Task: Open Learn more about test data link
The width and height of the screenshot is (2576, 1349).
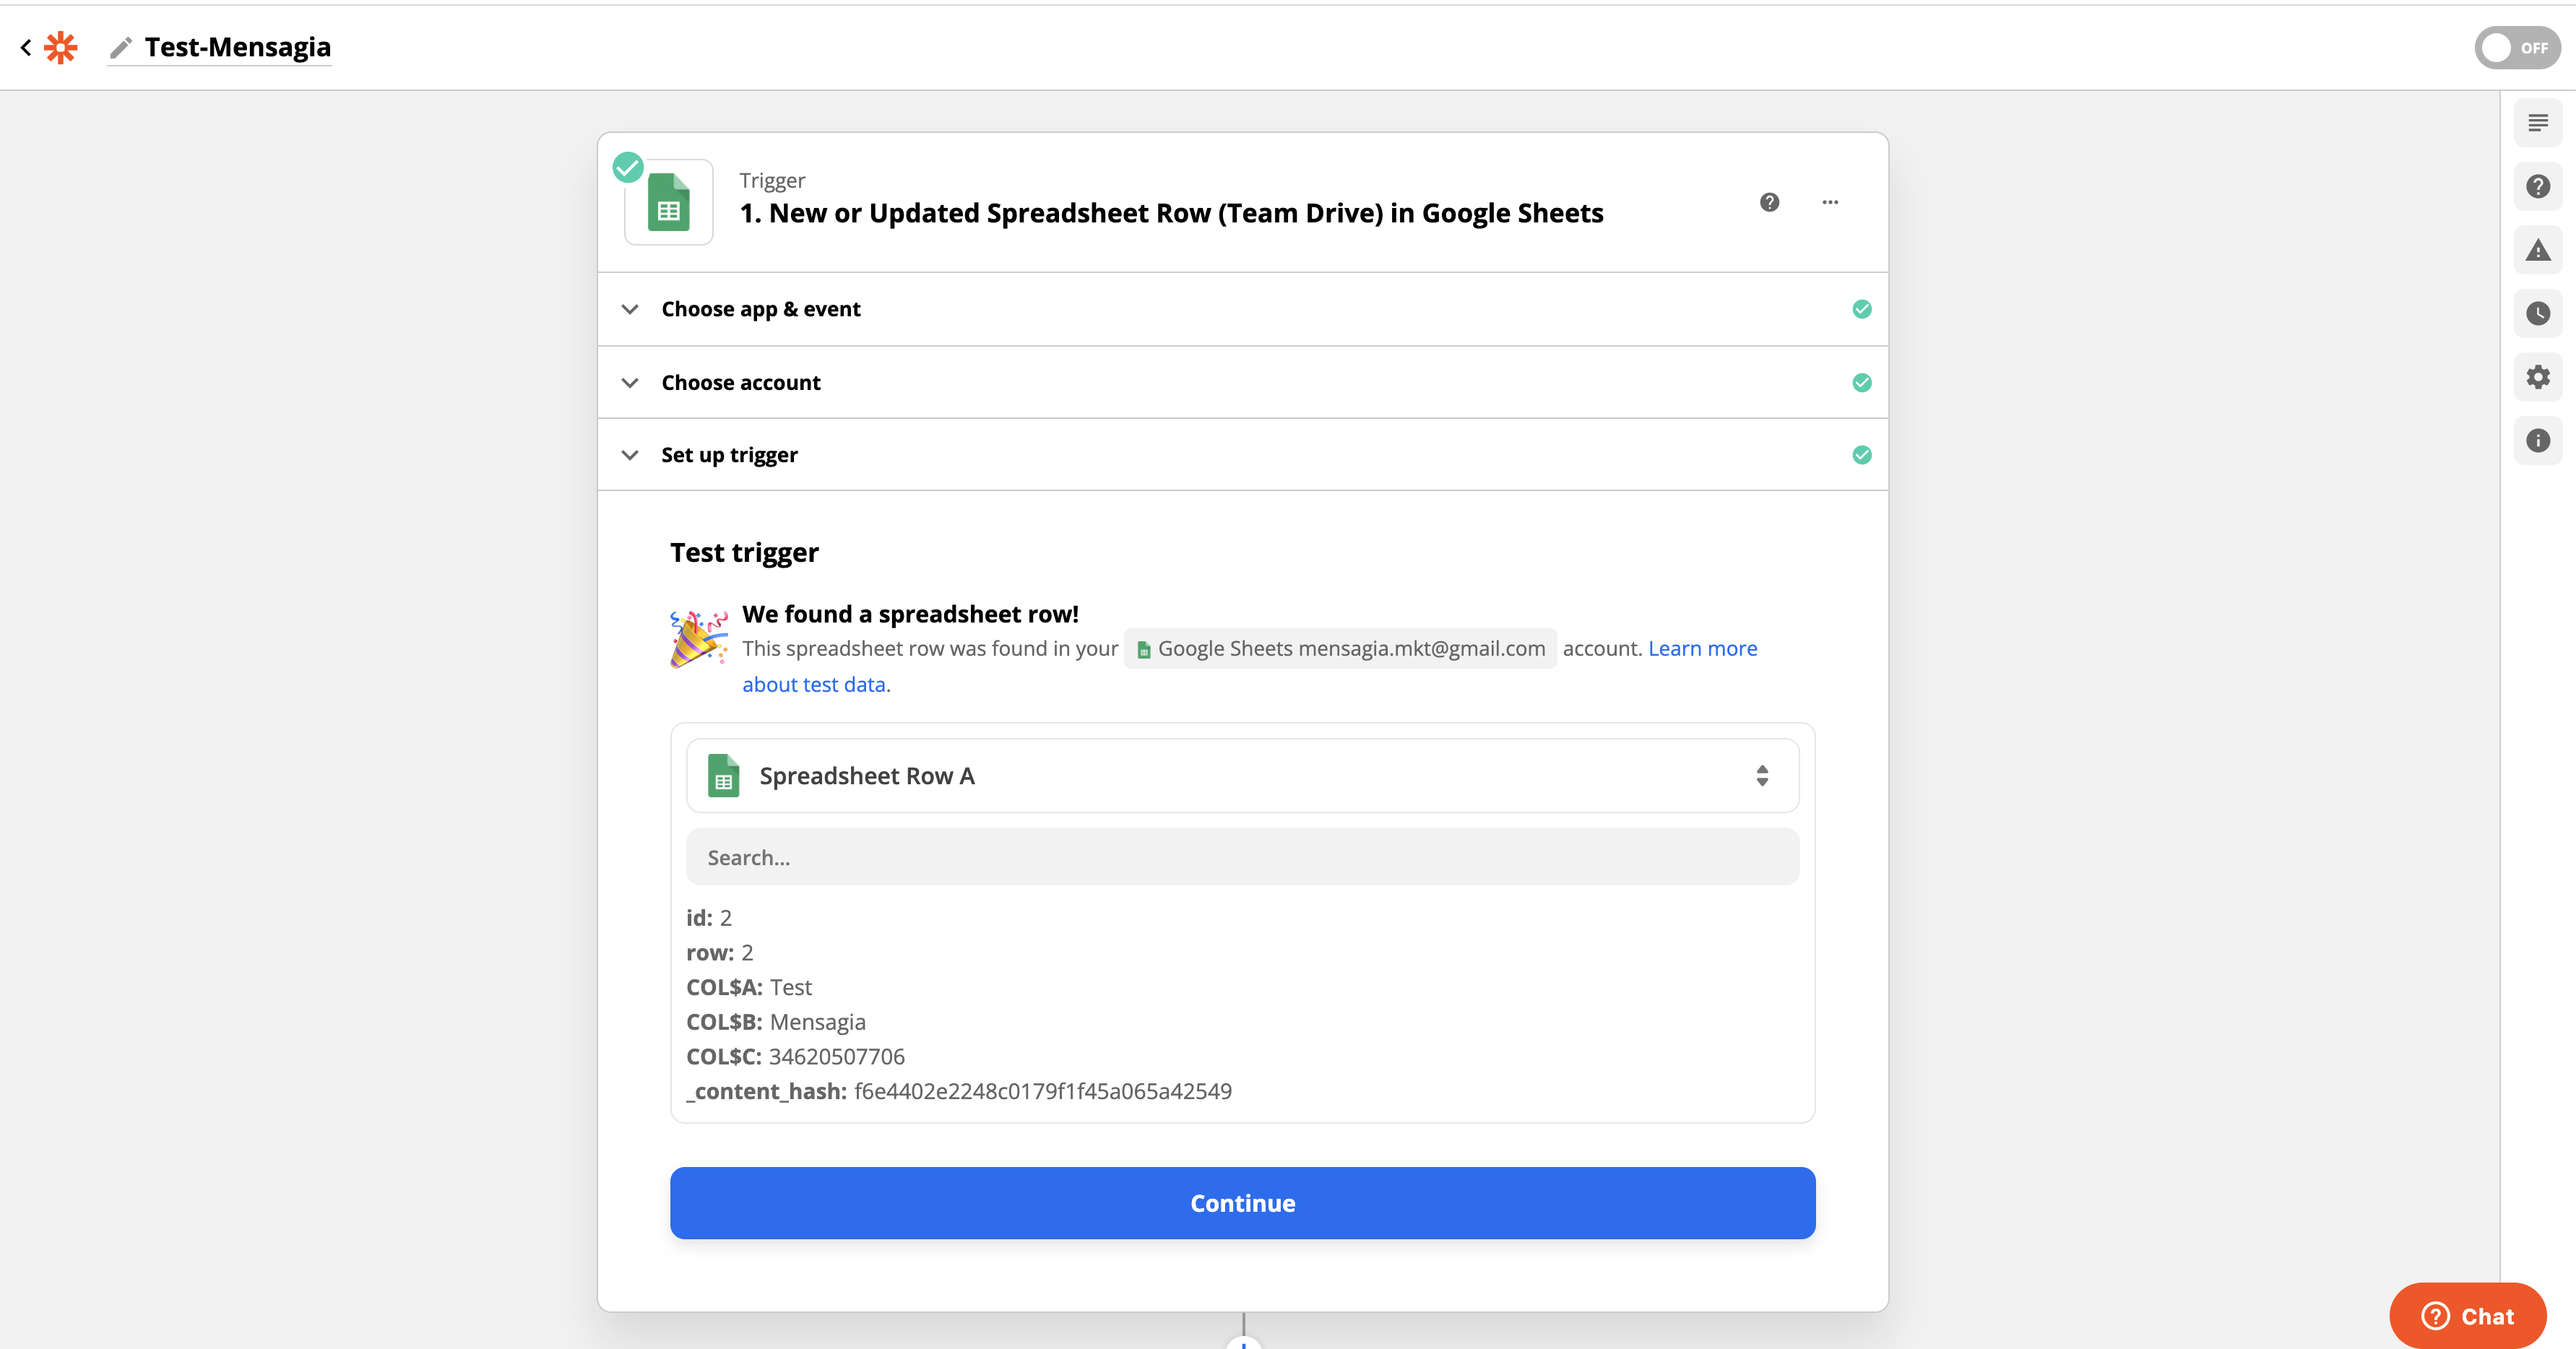Action: (x=1701, y=649)
